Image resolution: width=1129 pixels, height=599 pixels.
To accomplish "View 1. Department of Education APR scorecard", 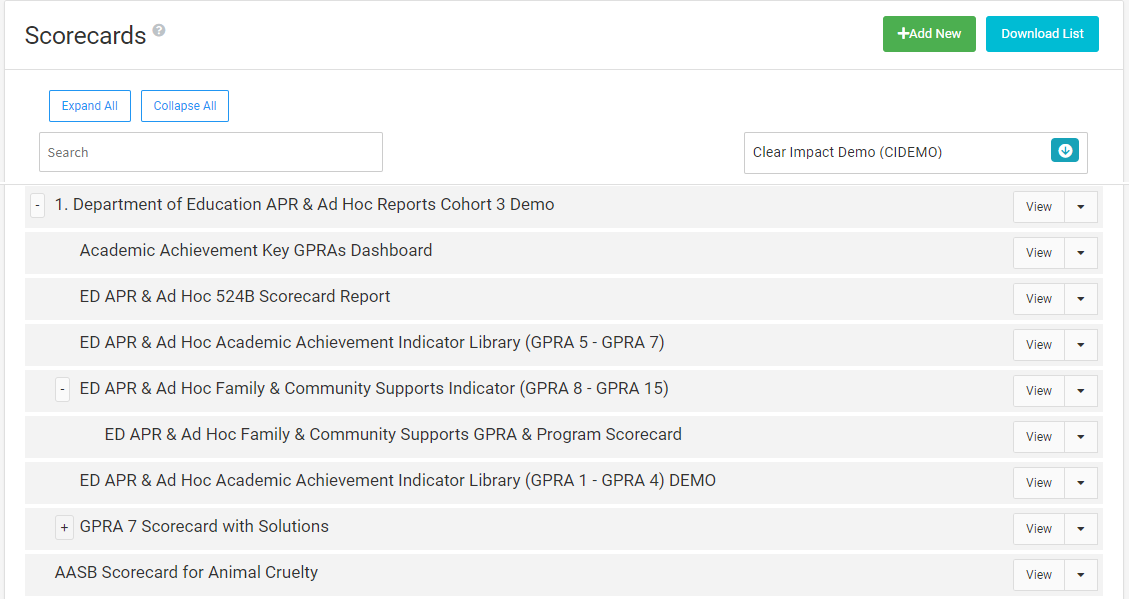I will click(x=1038, y=207).
